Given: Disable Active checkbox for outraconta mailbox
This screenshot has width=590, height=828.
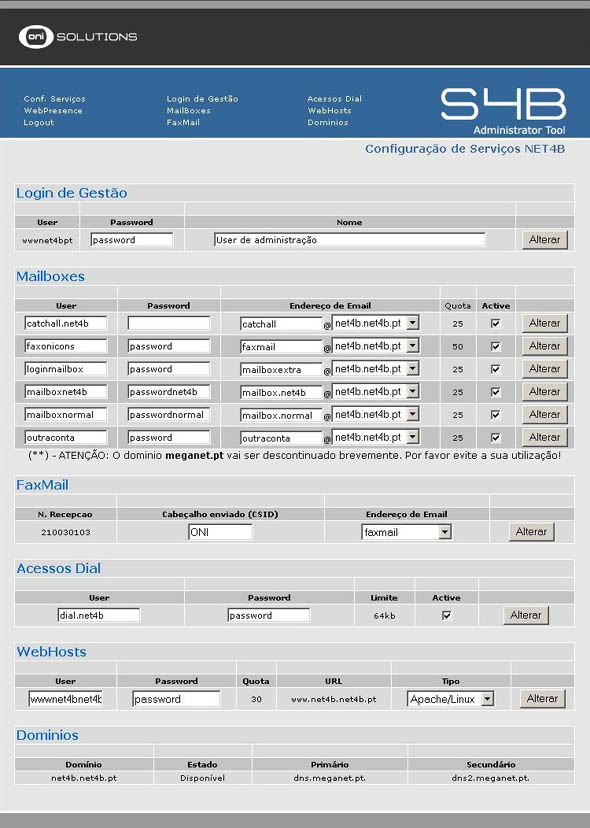Looking at the screenshot, I should click(x=495, y=437).
